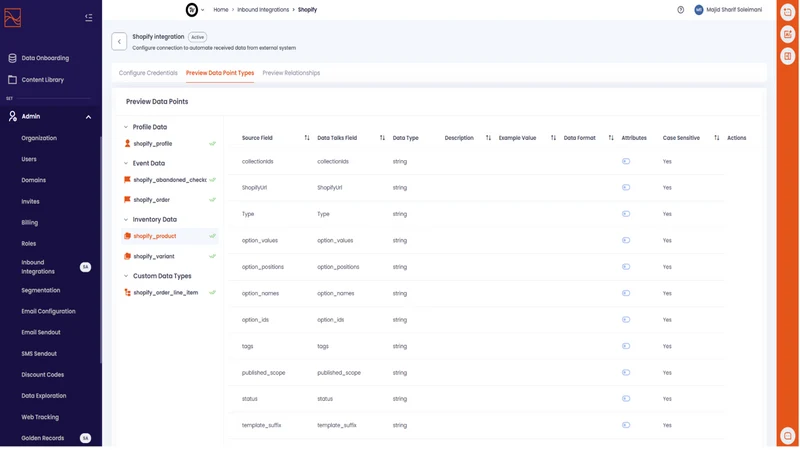Select shopify_product data point type
800x450 pixels.
pos(170,236)
